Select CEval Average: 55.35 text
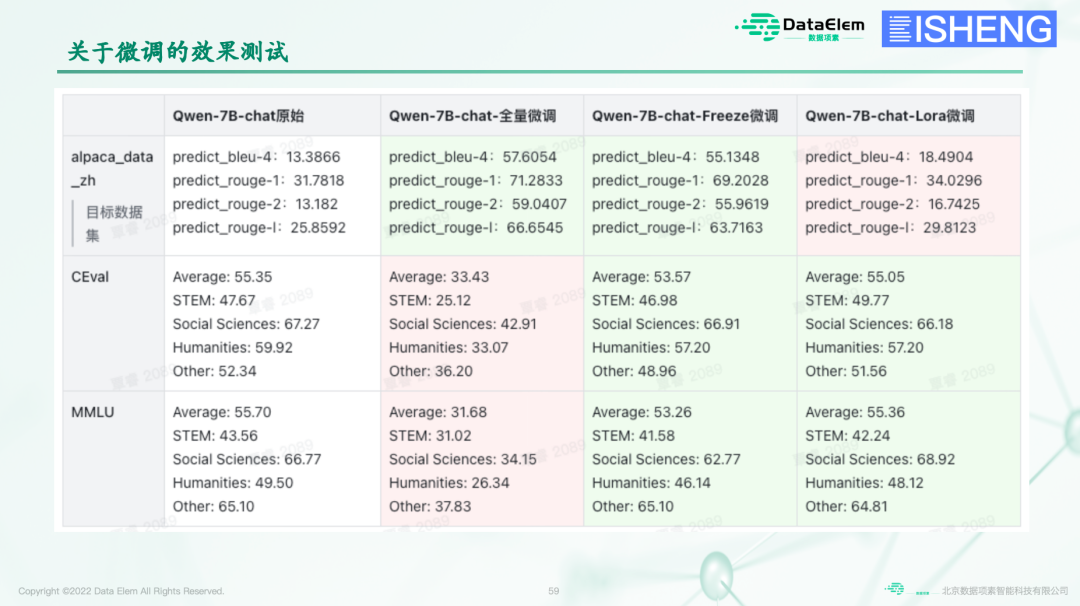 coord(222,277)
